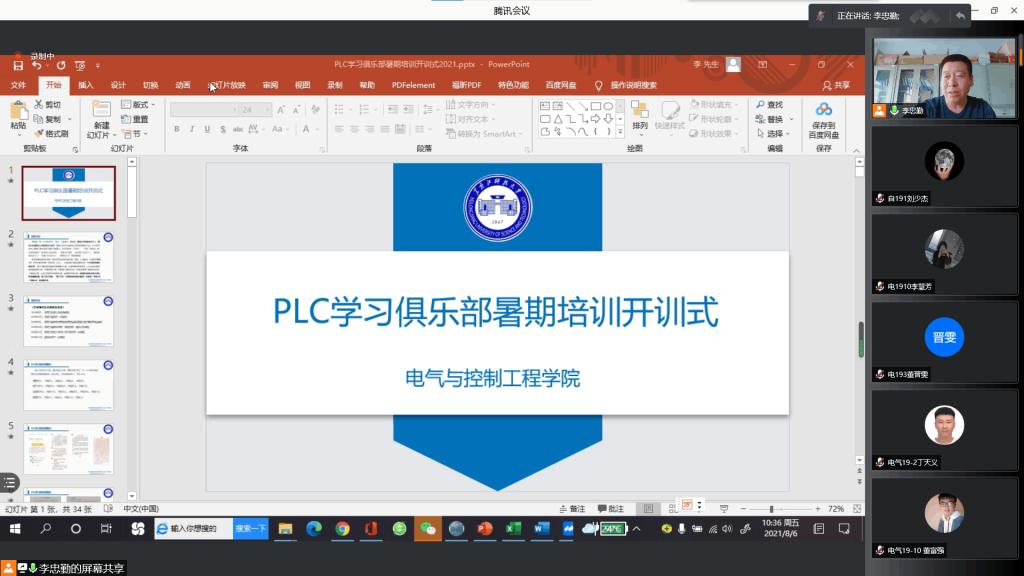Click the Save icon in Quick Access Toolbar
Screen dimensions: 1024x576
click(x=18, y=66)
